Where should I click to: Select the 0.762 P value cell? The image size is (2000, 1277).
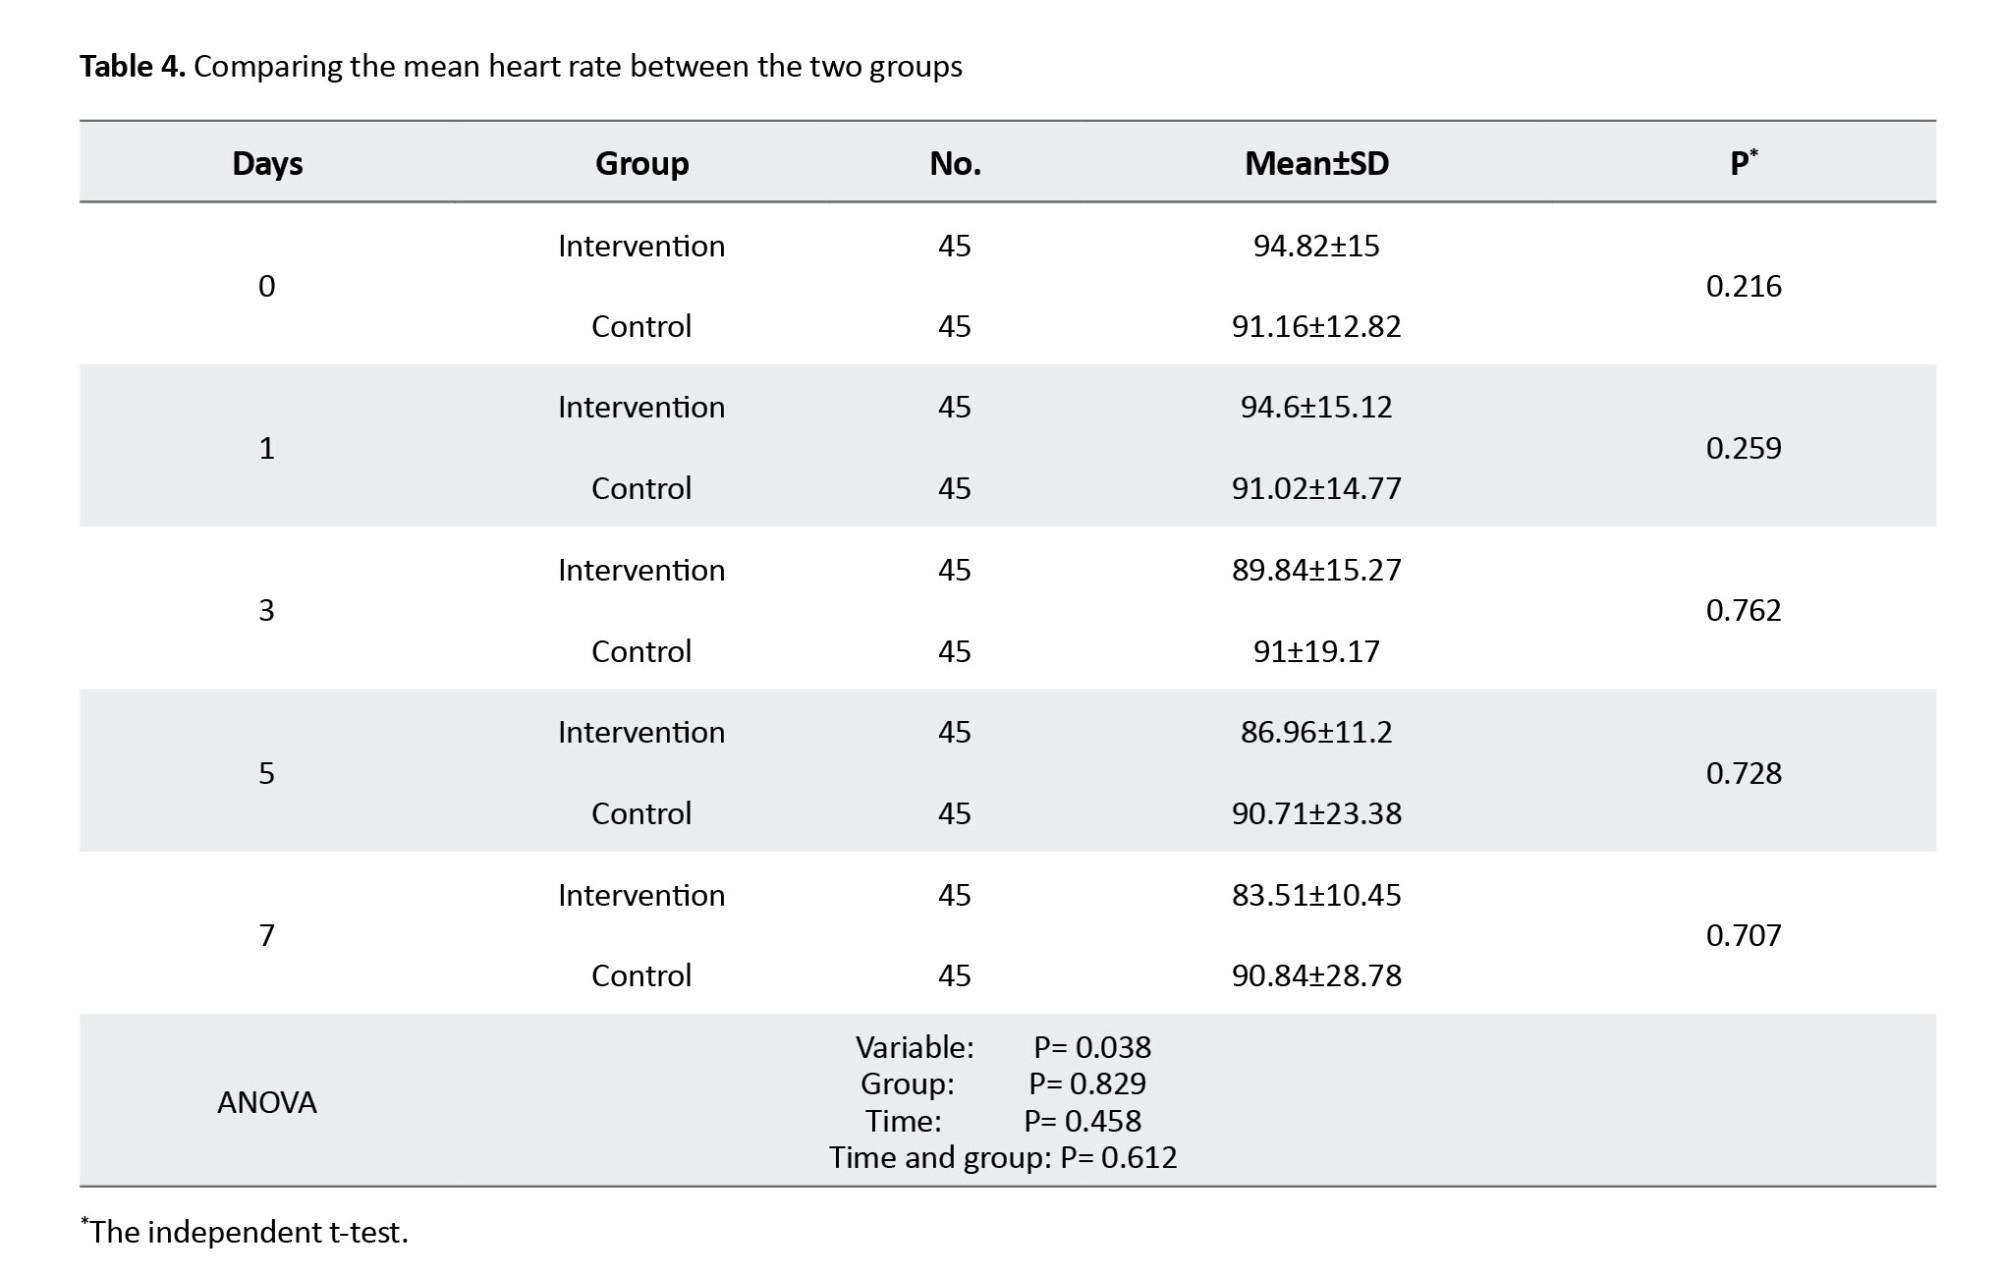pos(1743,610)
